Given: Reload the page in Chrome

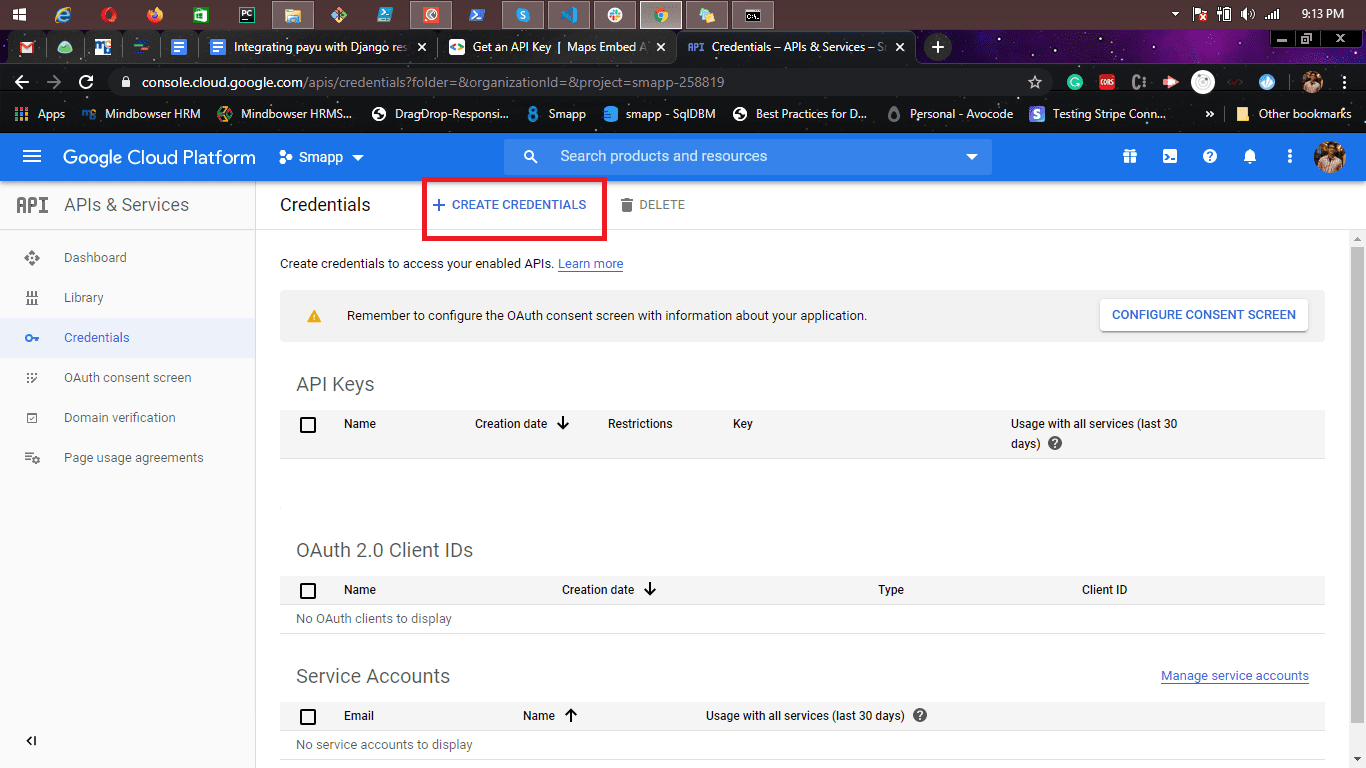Looking at the screenshot, I should (x=86, y=82).
